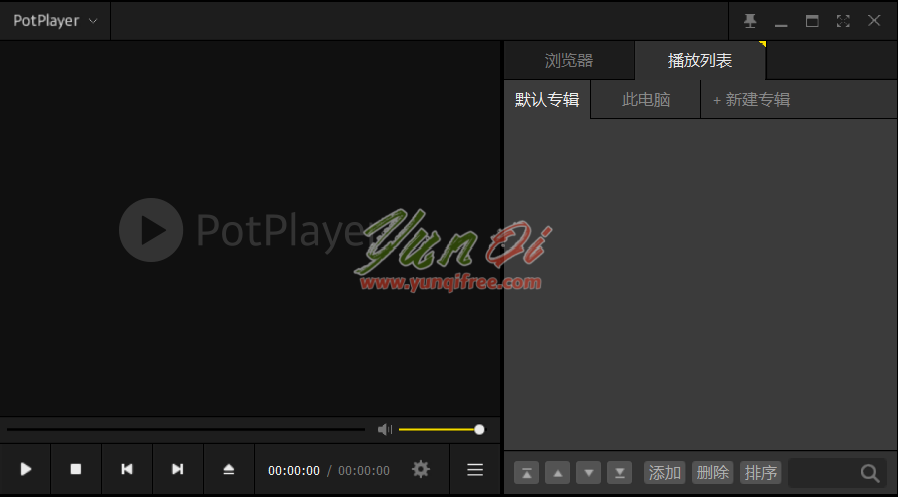Screen dimensions: 898x497
Task: Close the PotPlayer window
Action: 874,21
